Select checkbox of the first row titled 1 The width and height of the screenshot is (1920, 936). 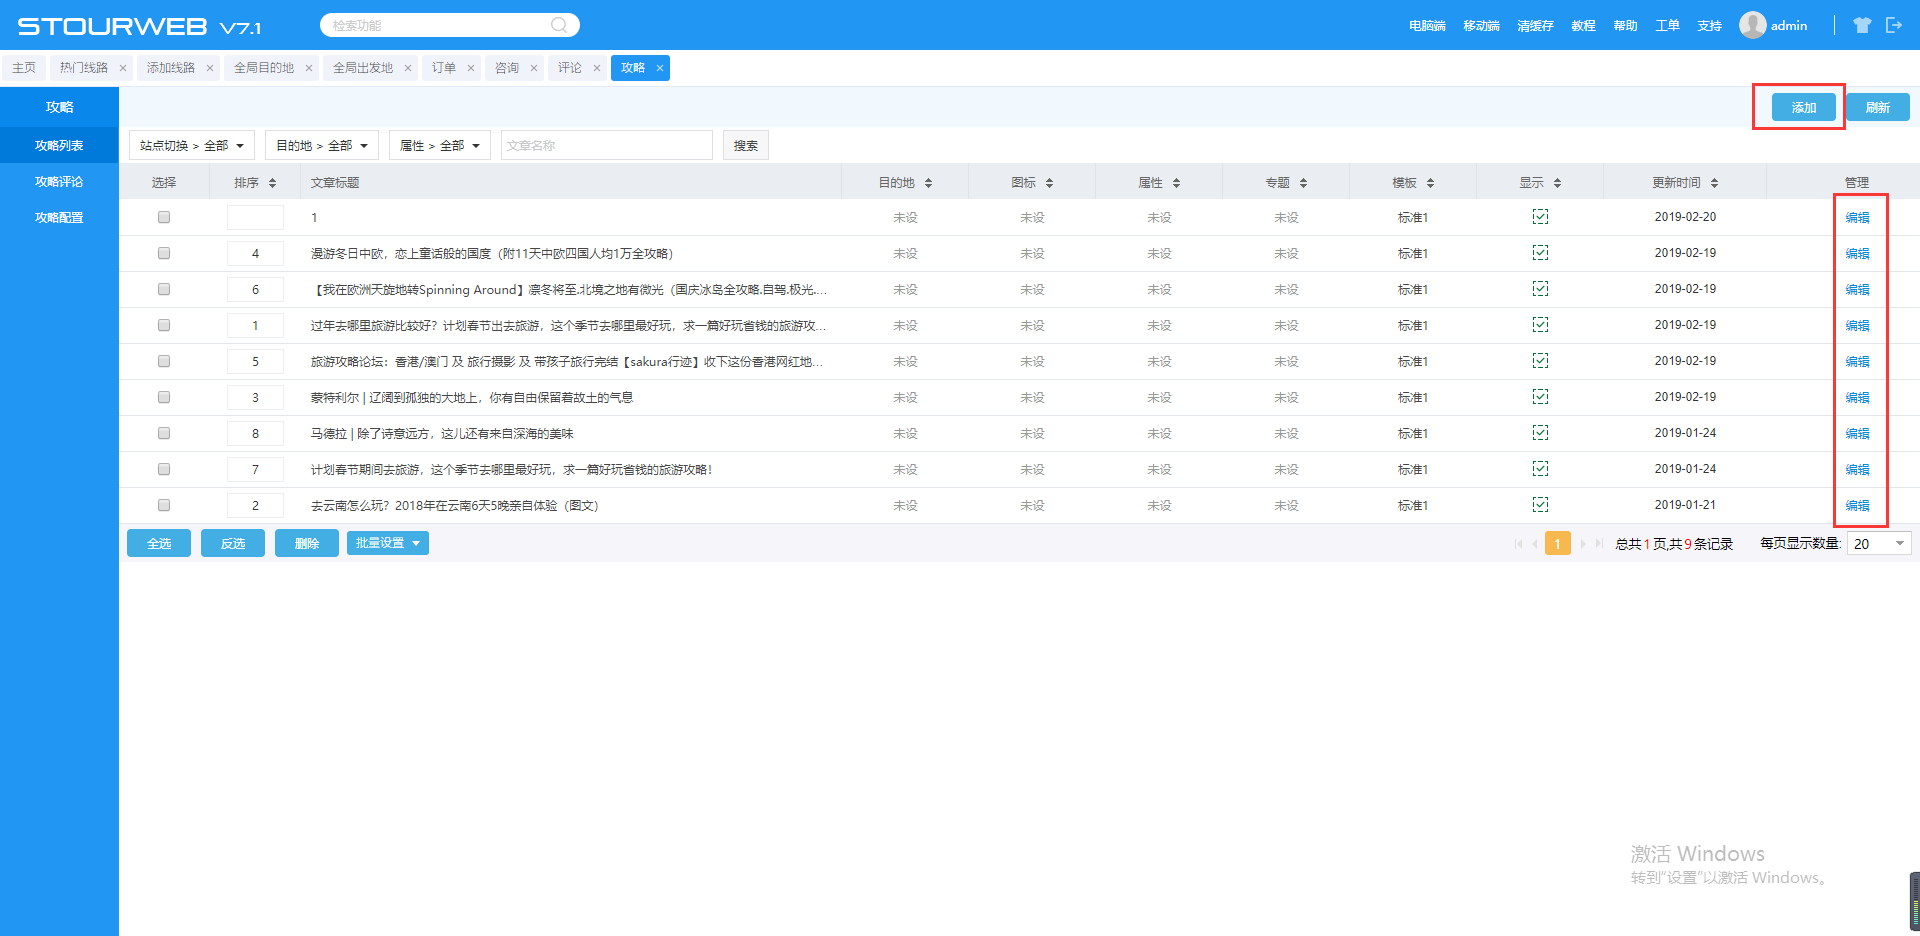click(164, 217)
